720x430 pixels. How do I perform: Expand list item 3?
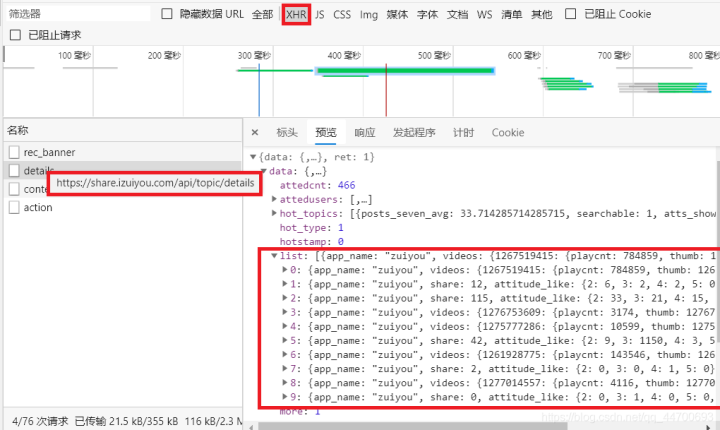click(x=285, y=312)
